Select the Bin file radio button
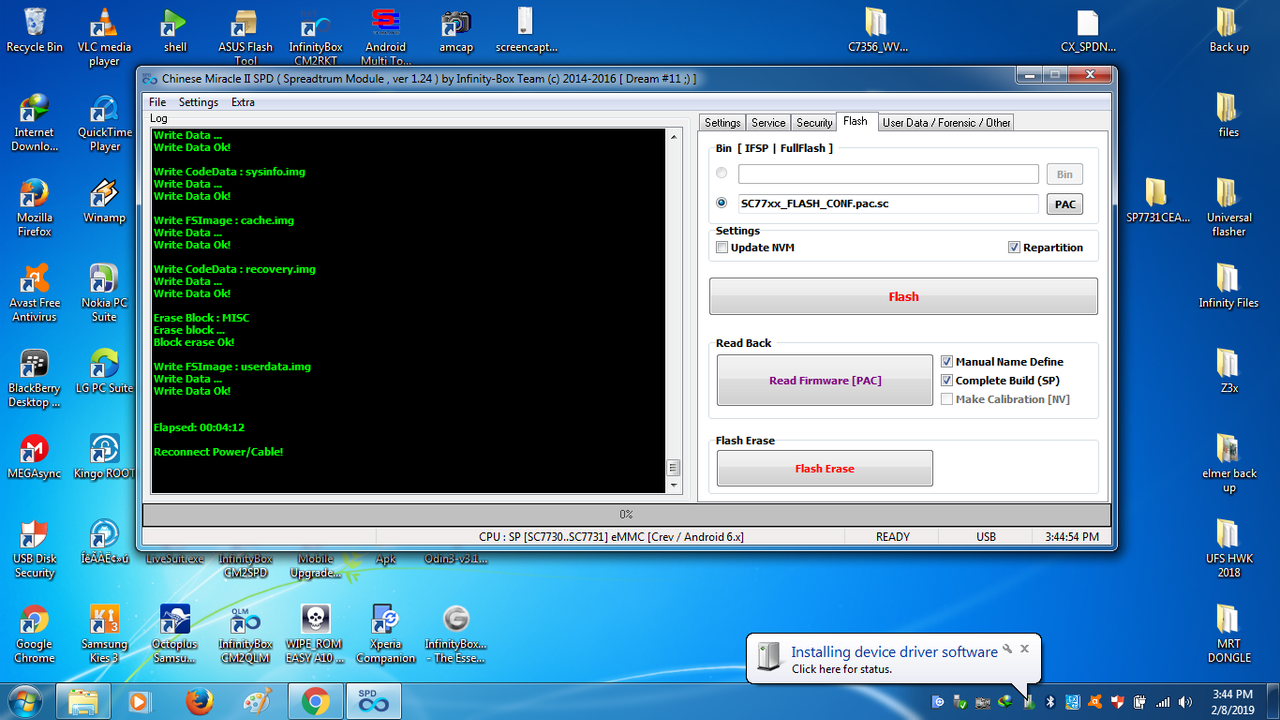1280x720 pixels. click(722, 173)
